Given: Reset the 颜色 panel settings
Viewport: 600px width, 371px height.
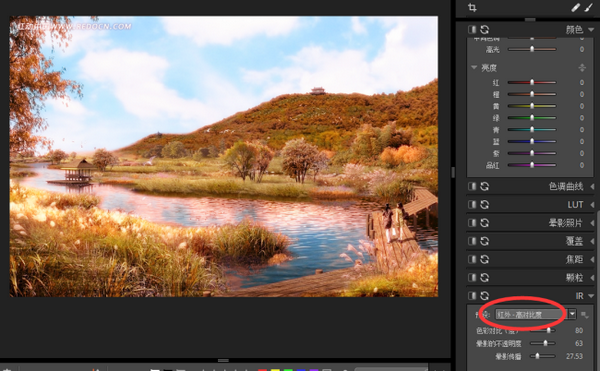Looking at the screenshot, I should (x=484, y=29).
